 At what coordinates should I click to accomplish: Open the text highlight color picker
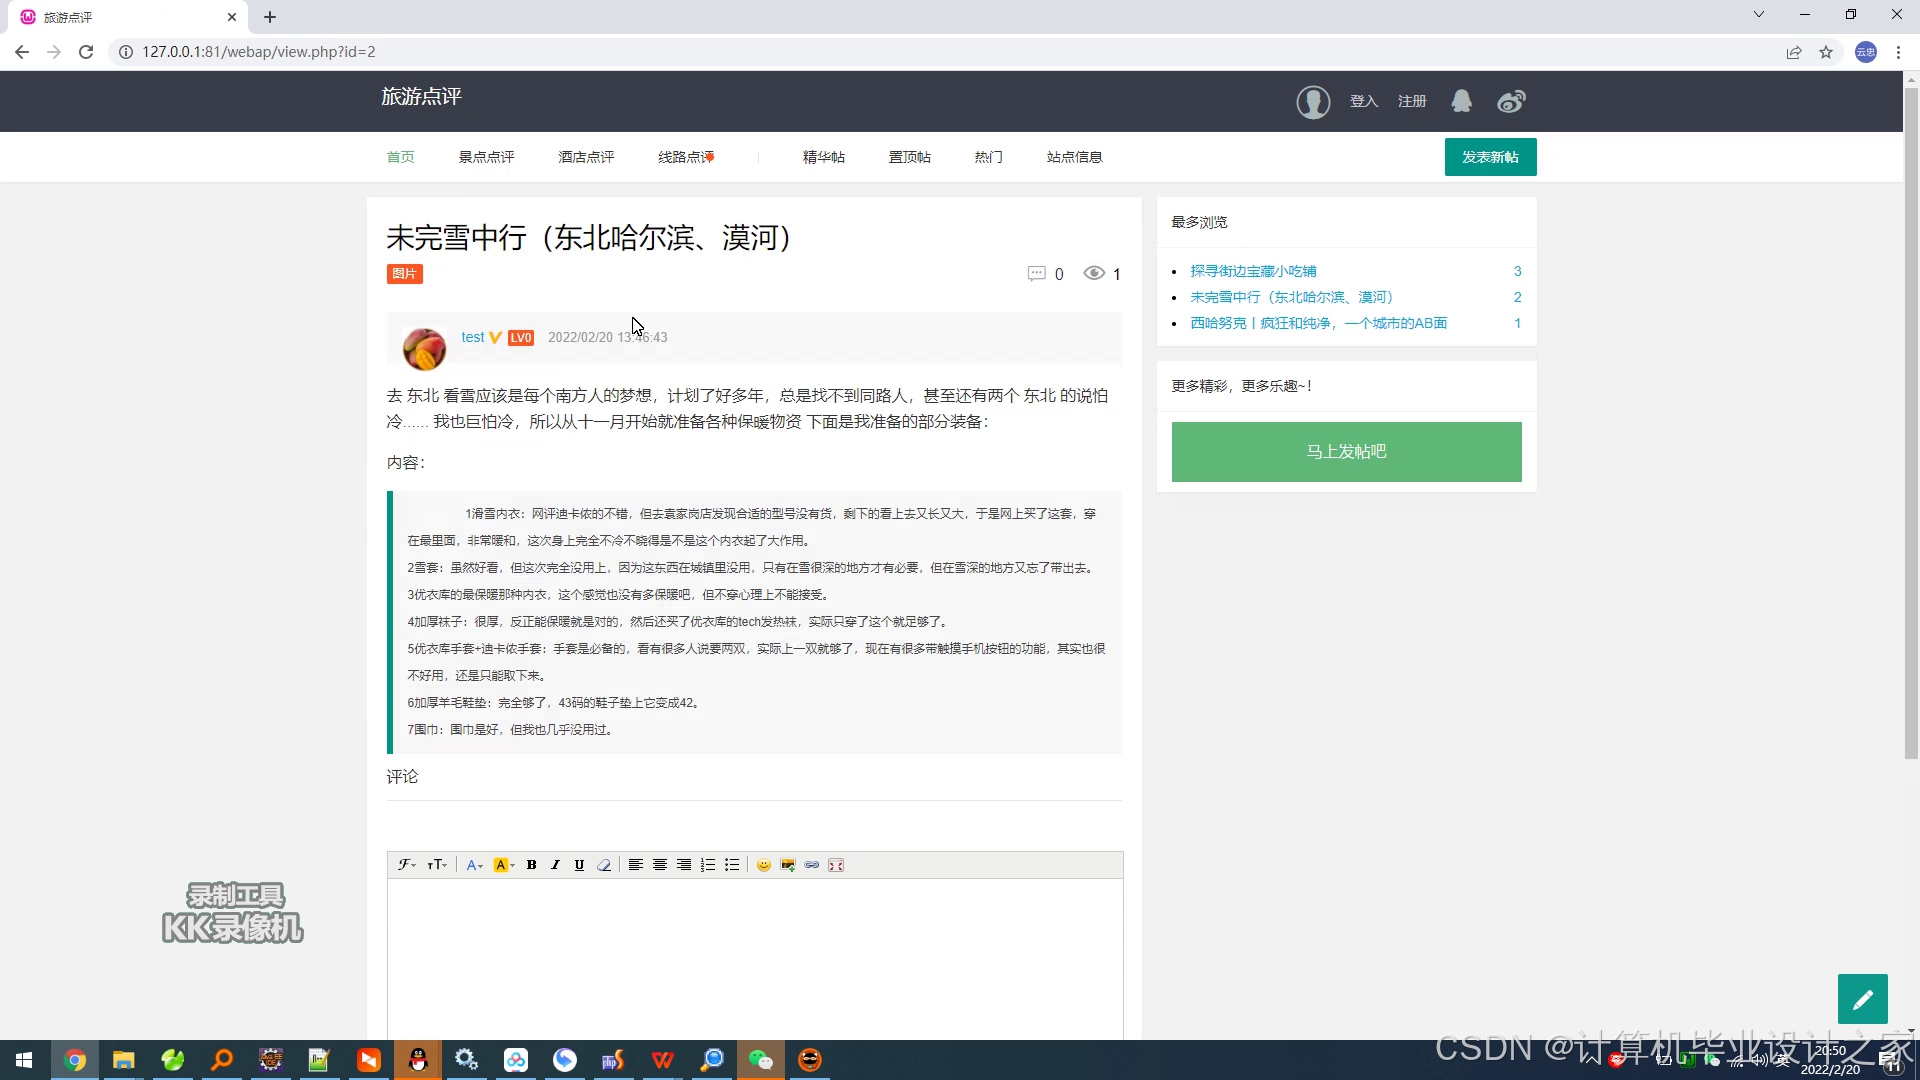coord(504,865)
